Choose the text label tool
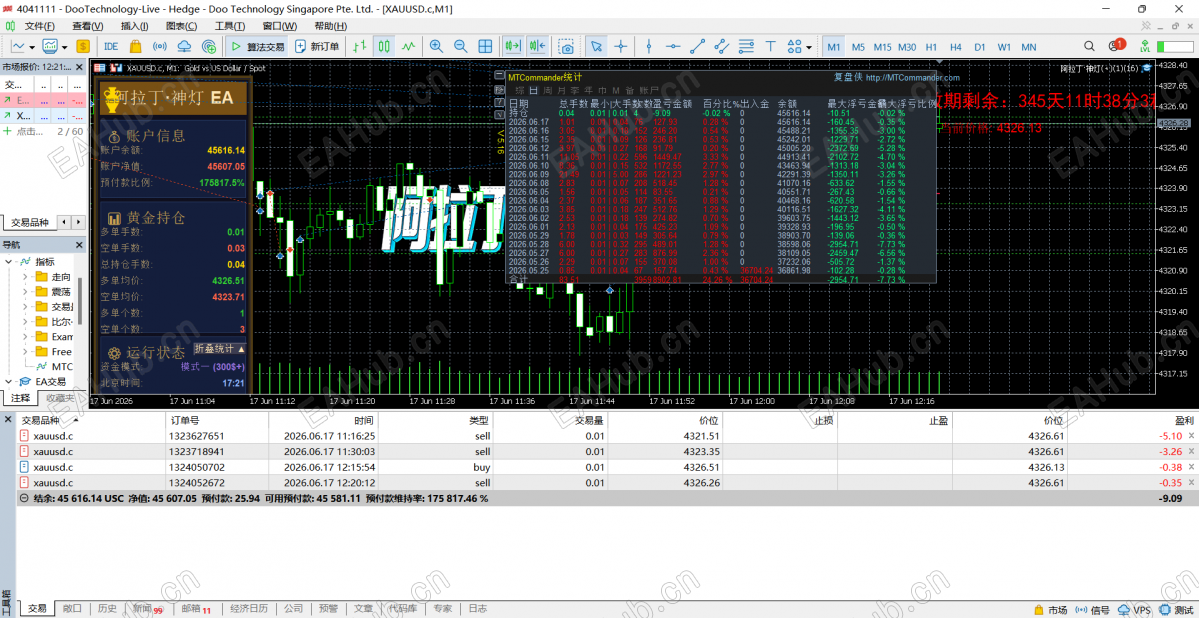Screen dimensions: 1199x618 click(x=771, y=47)
